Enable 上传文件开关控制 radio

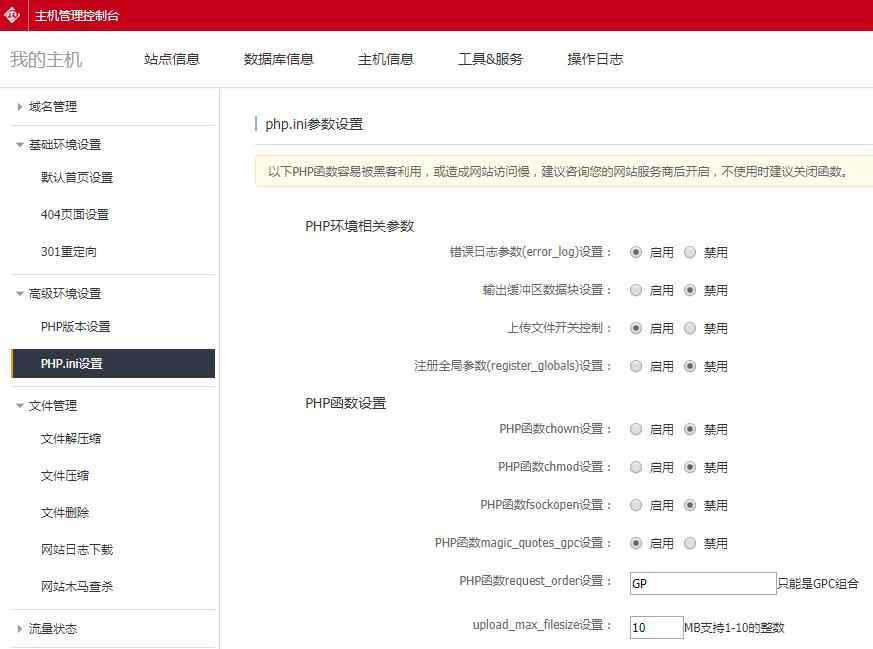tap(636, 328)
